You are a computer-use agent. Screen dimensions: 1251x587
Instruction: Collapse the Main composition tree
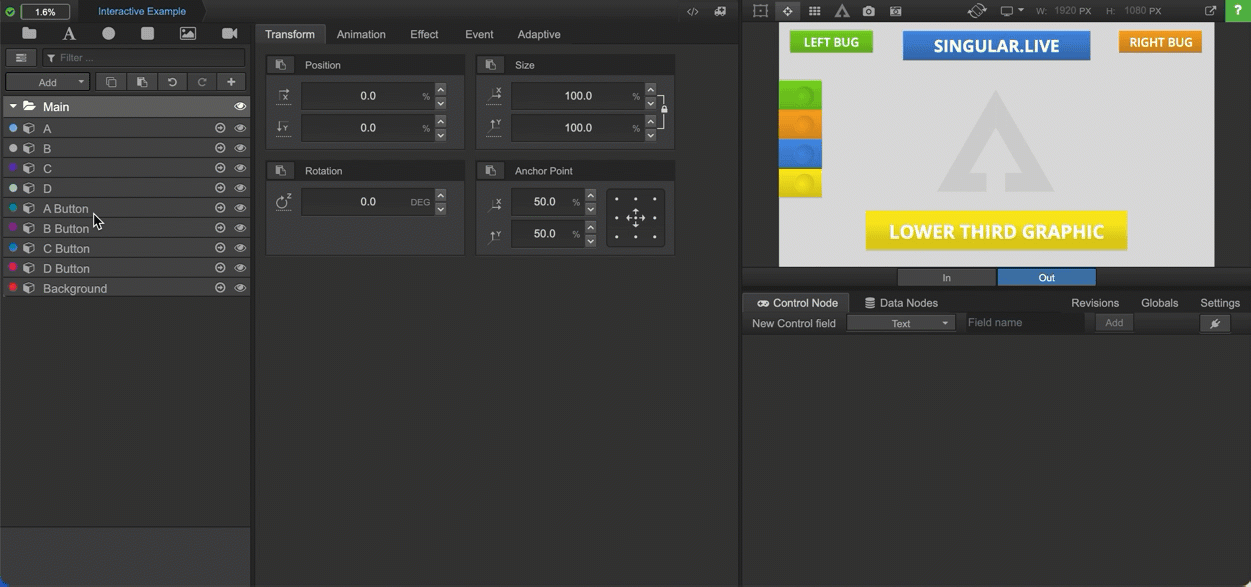pyautogui.click(x=13, y=106)
